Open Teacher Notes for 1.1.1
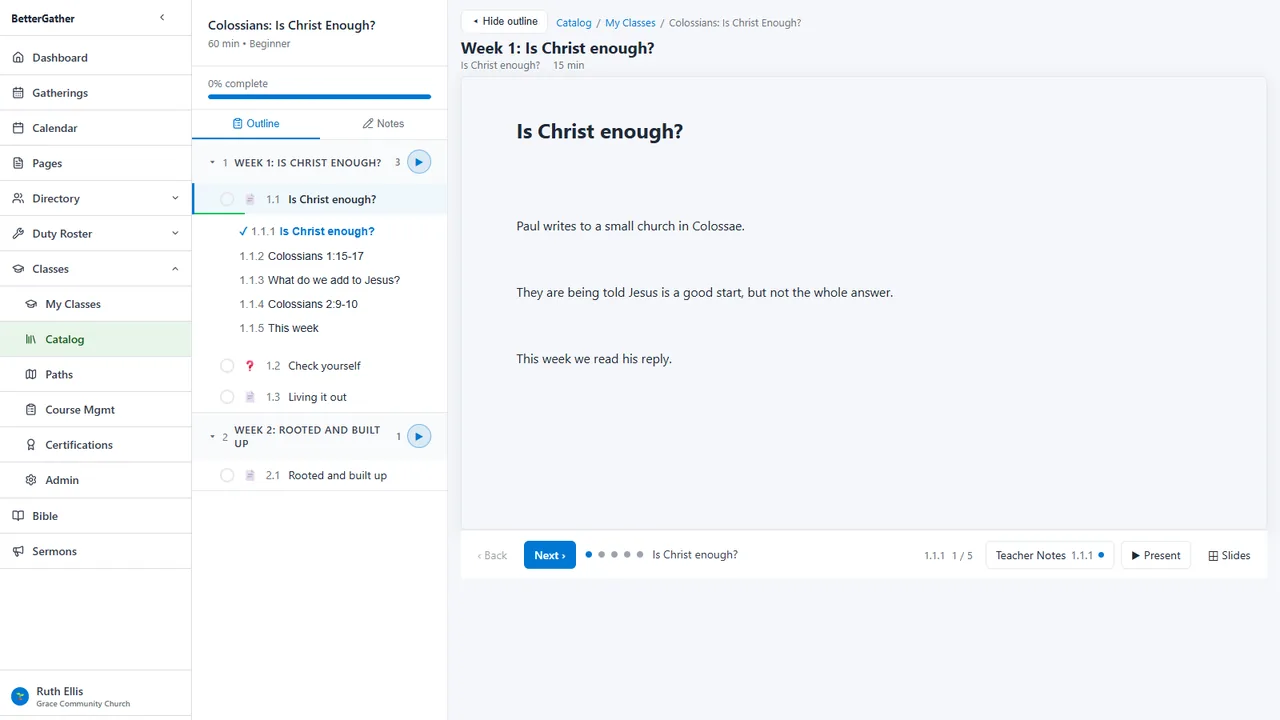 1050,555
